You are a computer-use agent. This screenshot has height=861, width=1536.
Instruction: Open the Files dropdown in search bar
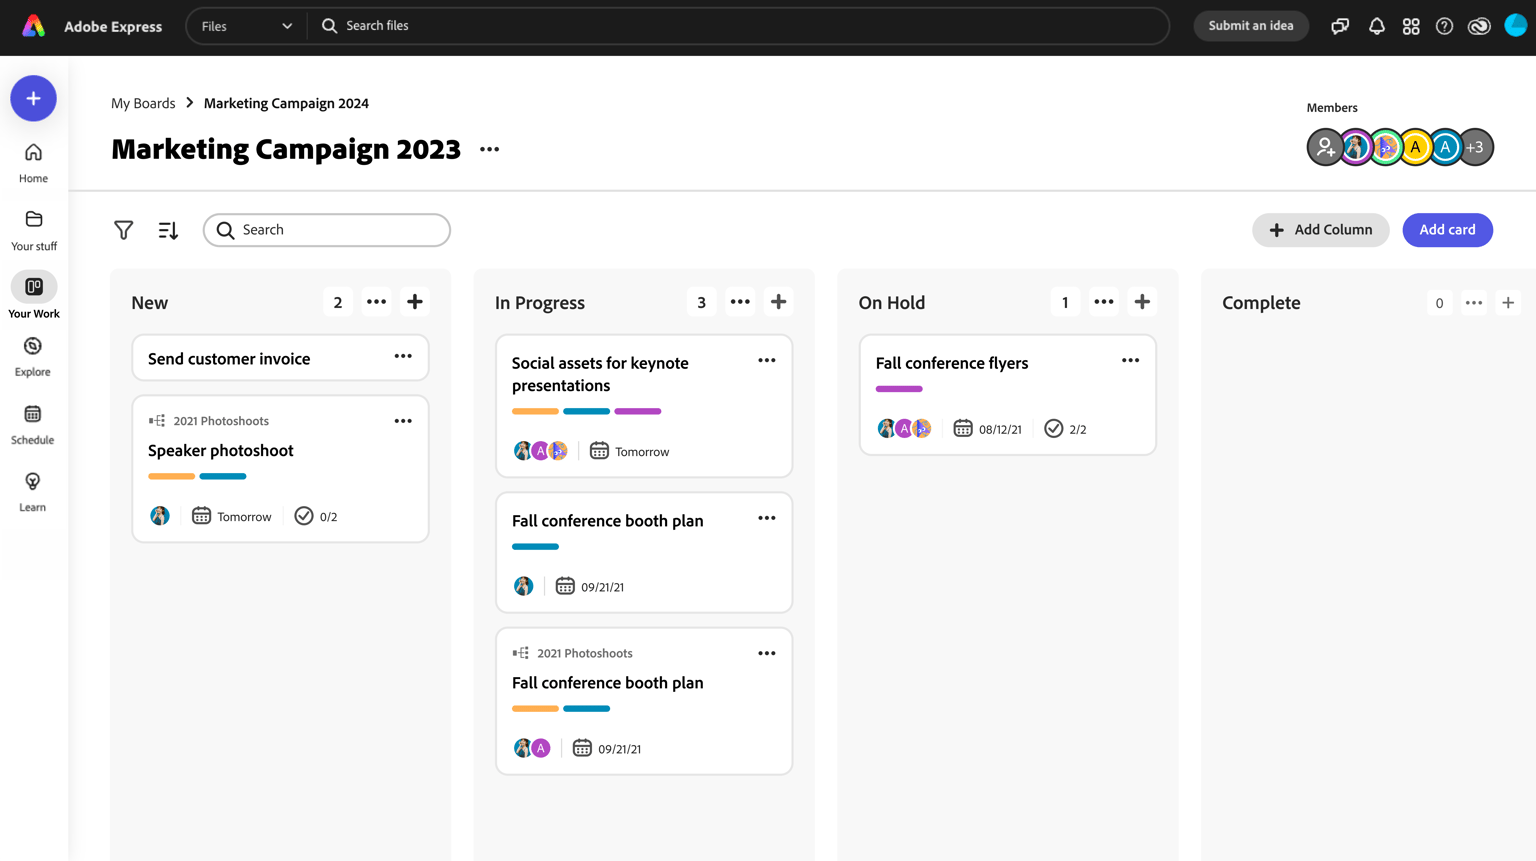[247, 26]
